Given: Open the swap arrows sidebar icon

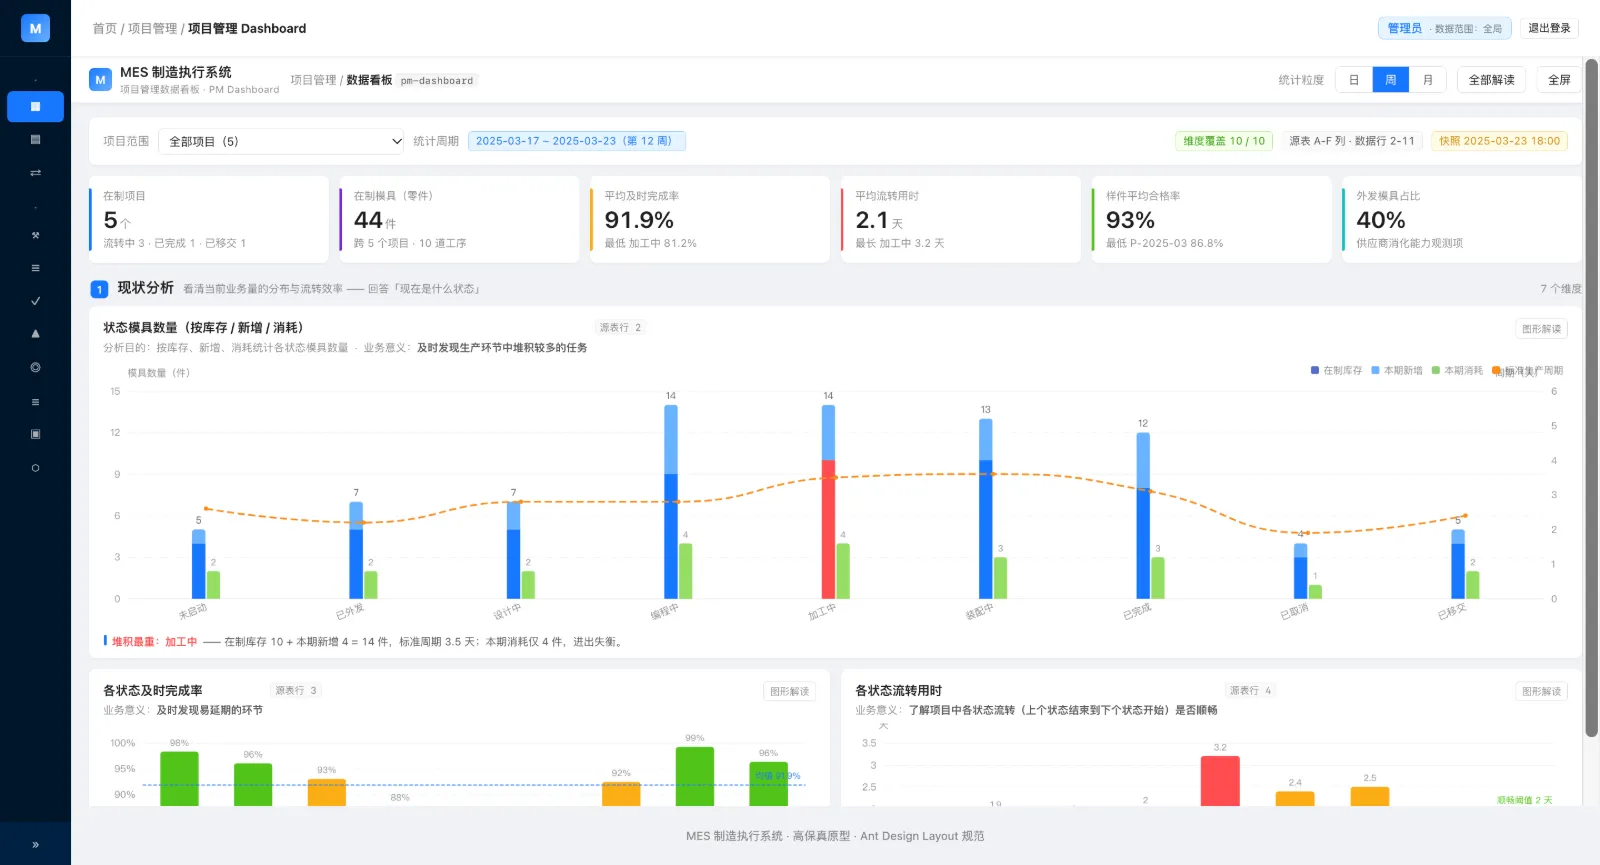Looking at the screenshot, I should [x=35, y=173].
